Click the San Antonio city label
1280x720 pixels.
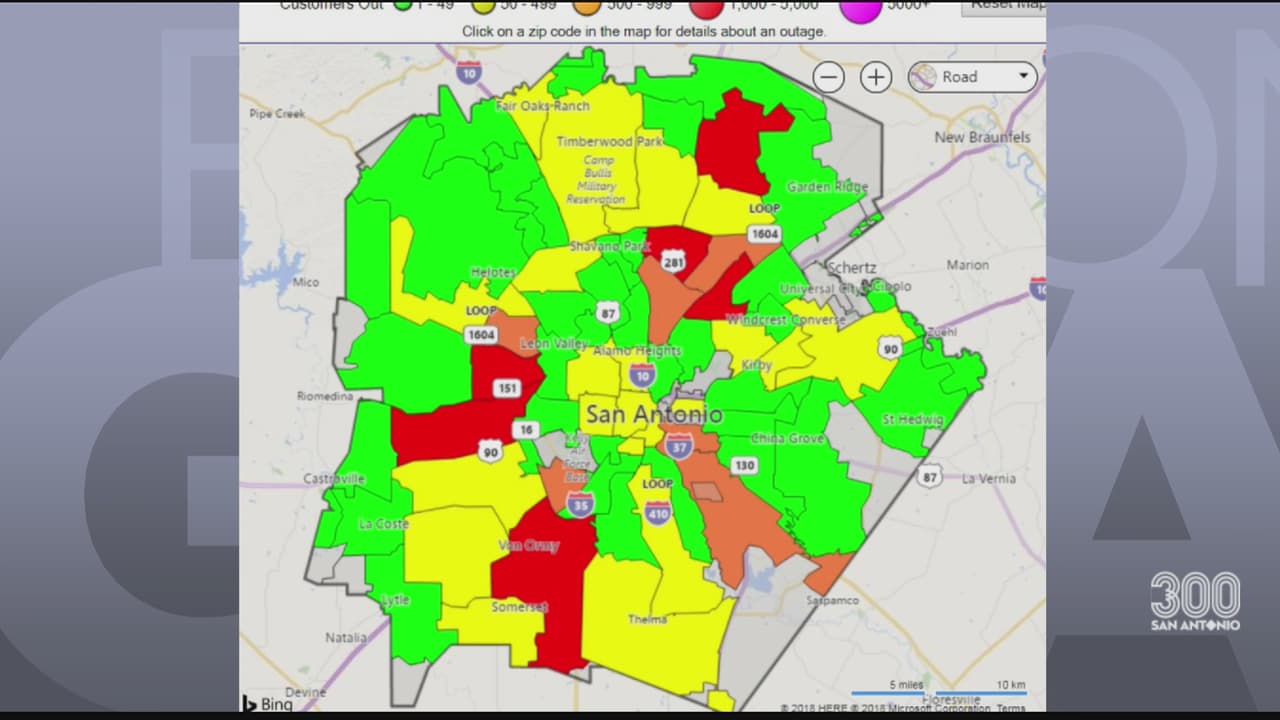(x=653, y=414)
